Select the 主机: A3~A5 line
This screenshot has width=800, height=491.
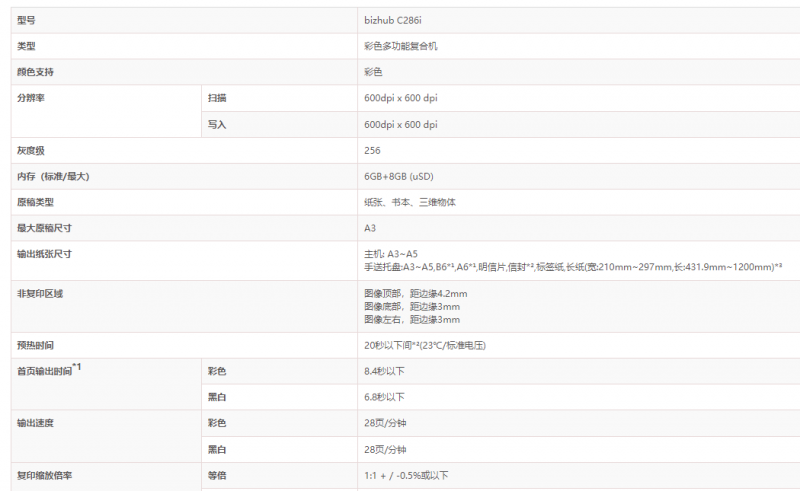click(391, 254)
